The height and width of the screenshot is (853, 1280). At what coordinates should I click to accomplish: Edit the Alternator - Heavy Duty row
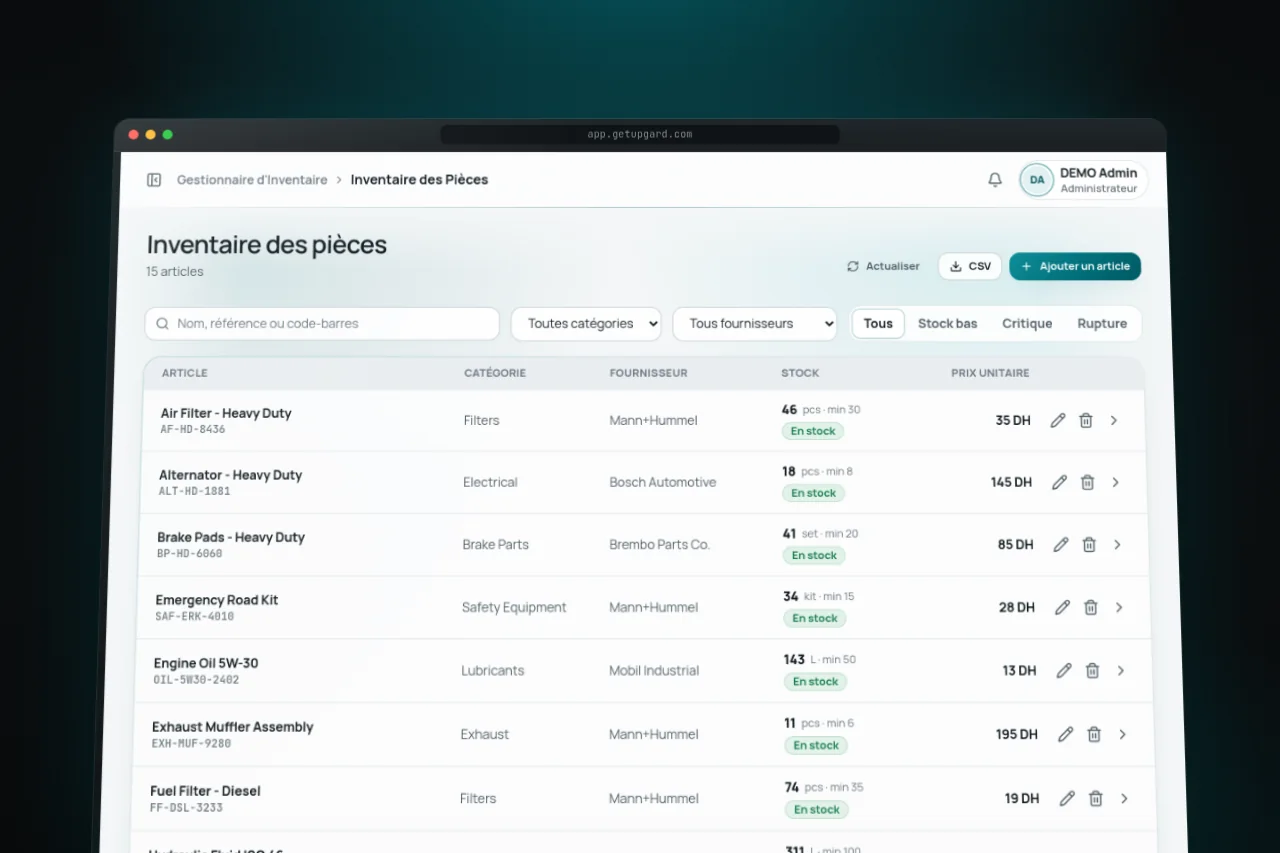(1060, 482)
